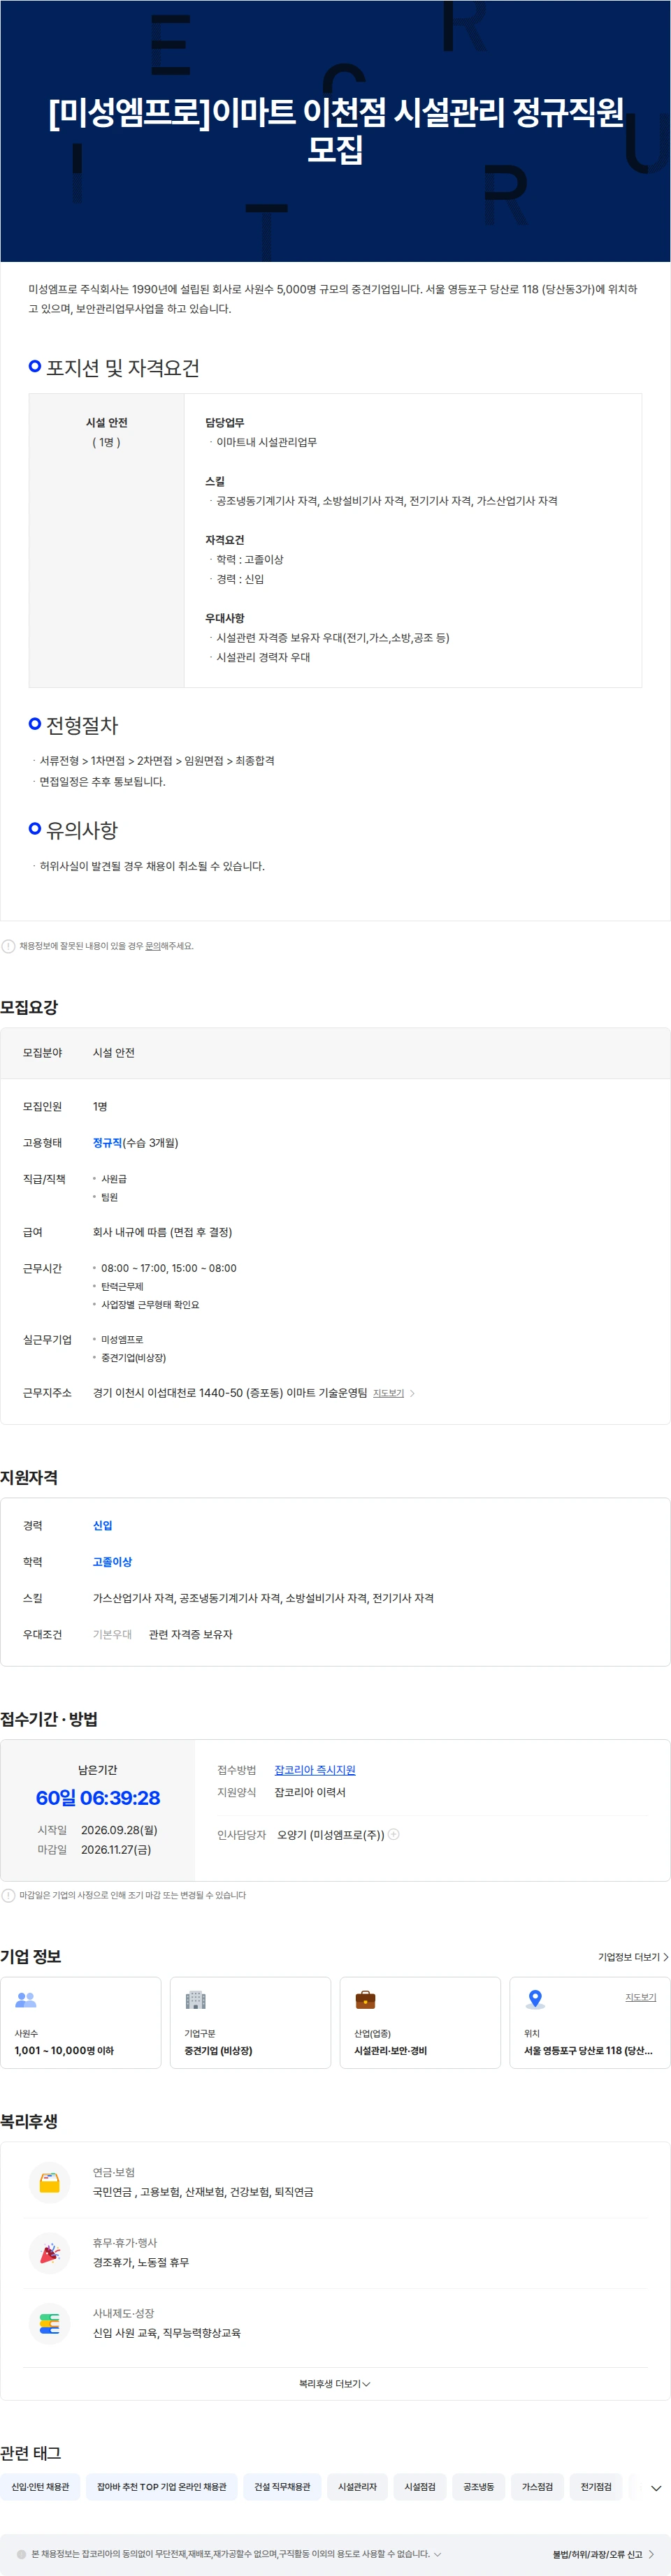Click the 오양기 (미성엠프로(주)) contact name

(x=331, y=1835)
